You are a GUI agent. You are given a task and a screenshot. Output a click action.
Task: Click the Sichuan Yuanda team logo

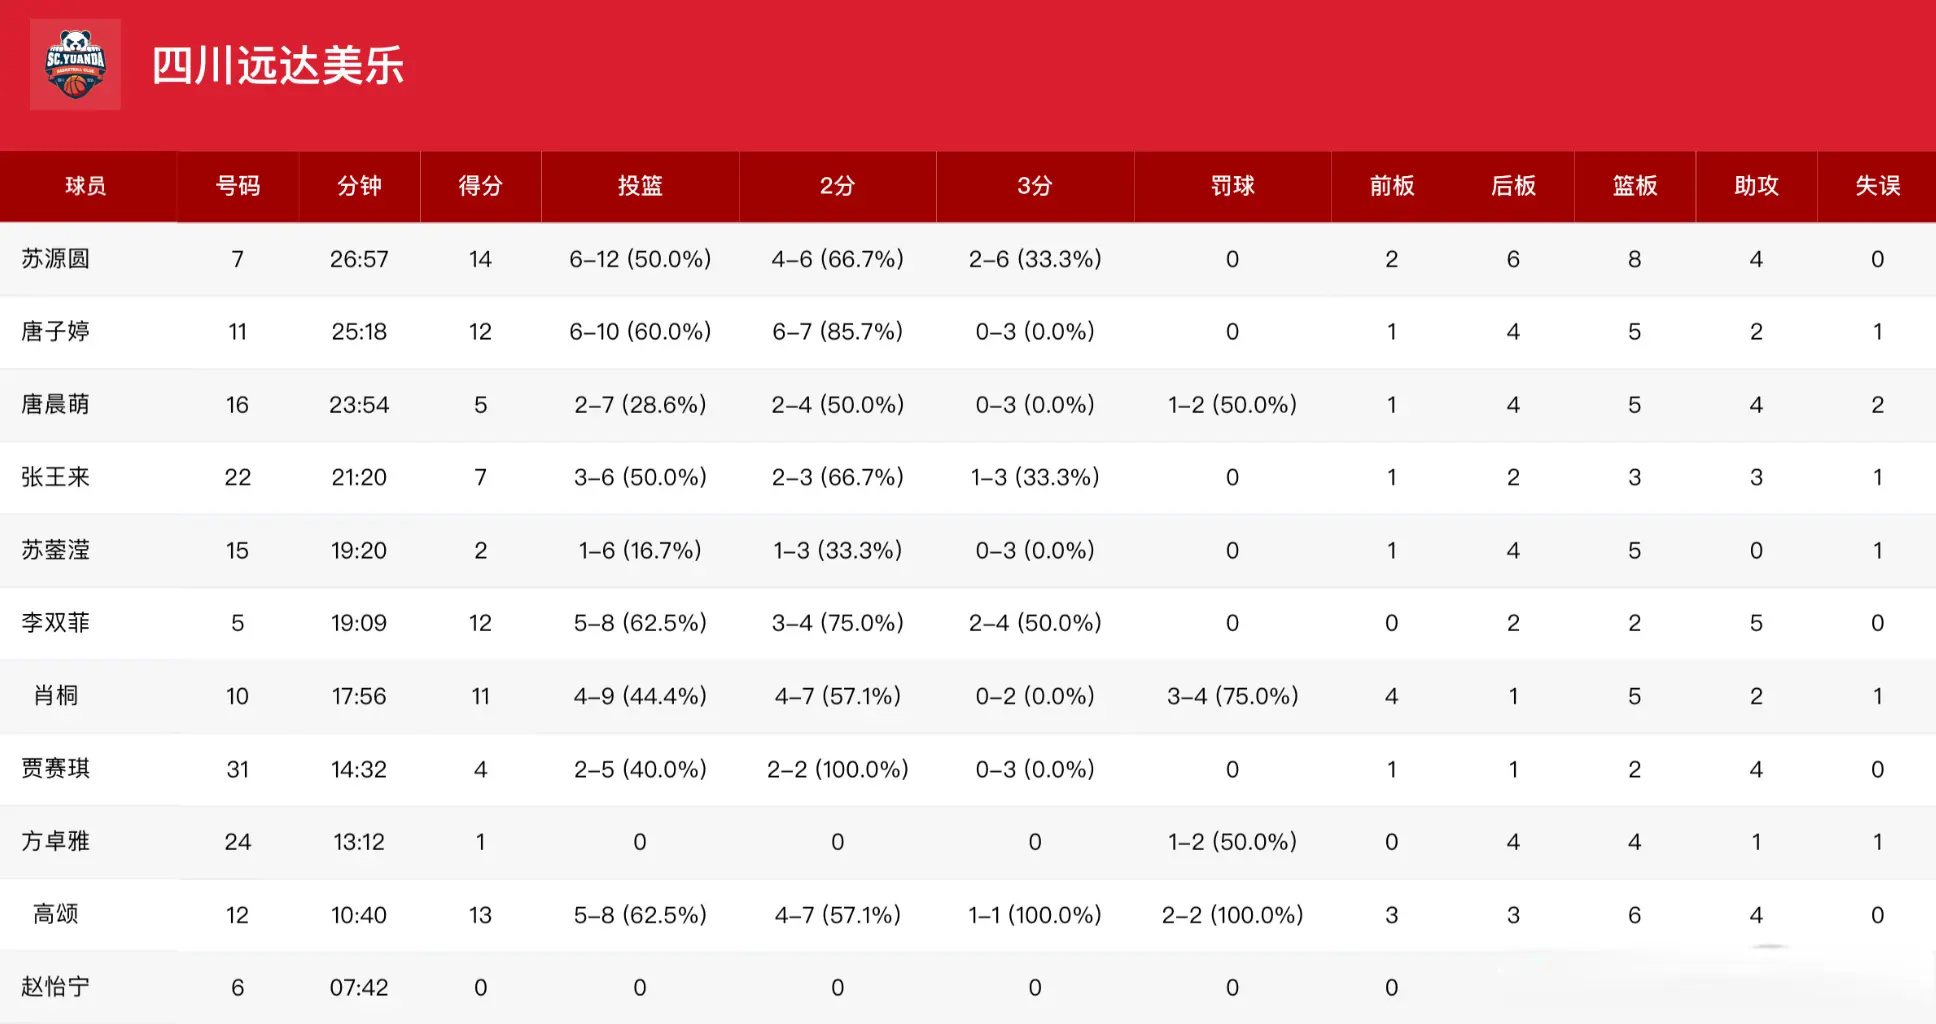(75, 64)
